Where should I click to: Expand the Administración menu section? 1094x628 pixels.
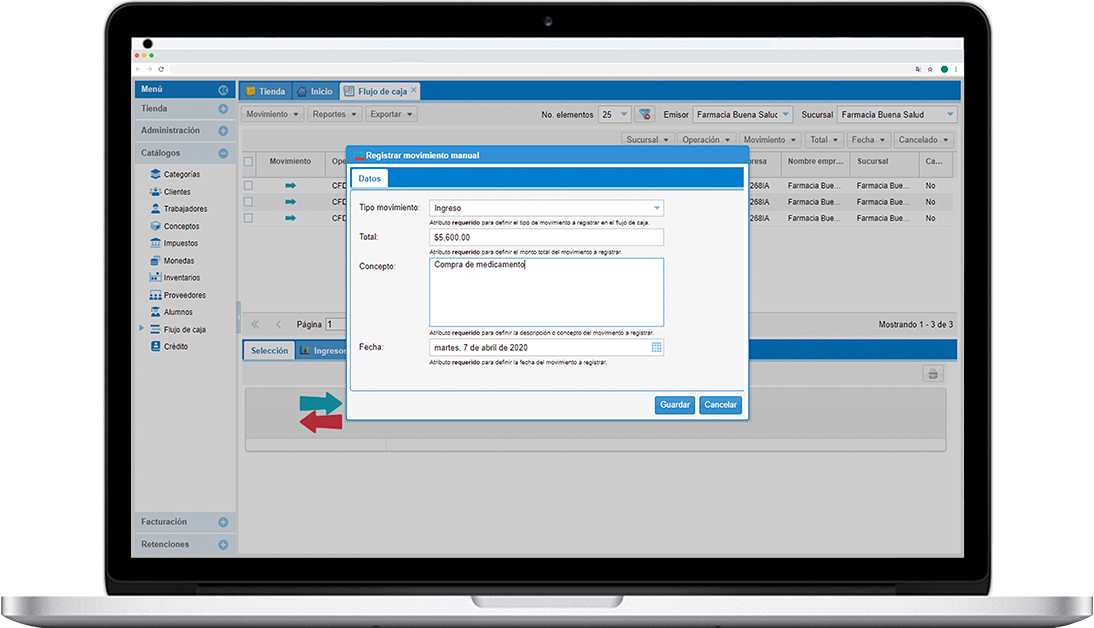[223, 131]
